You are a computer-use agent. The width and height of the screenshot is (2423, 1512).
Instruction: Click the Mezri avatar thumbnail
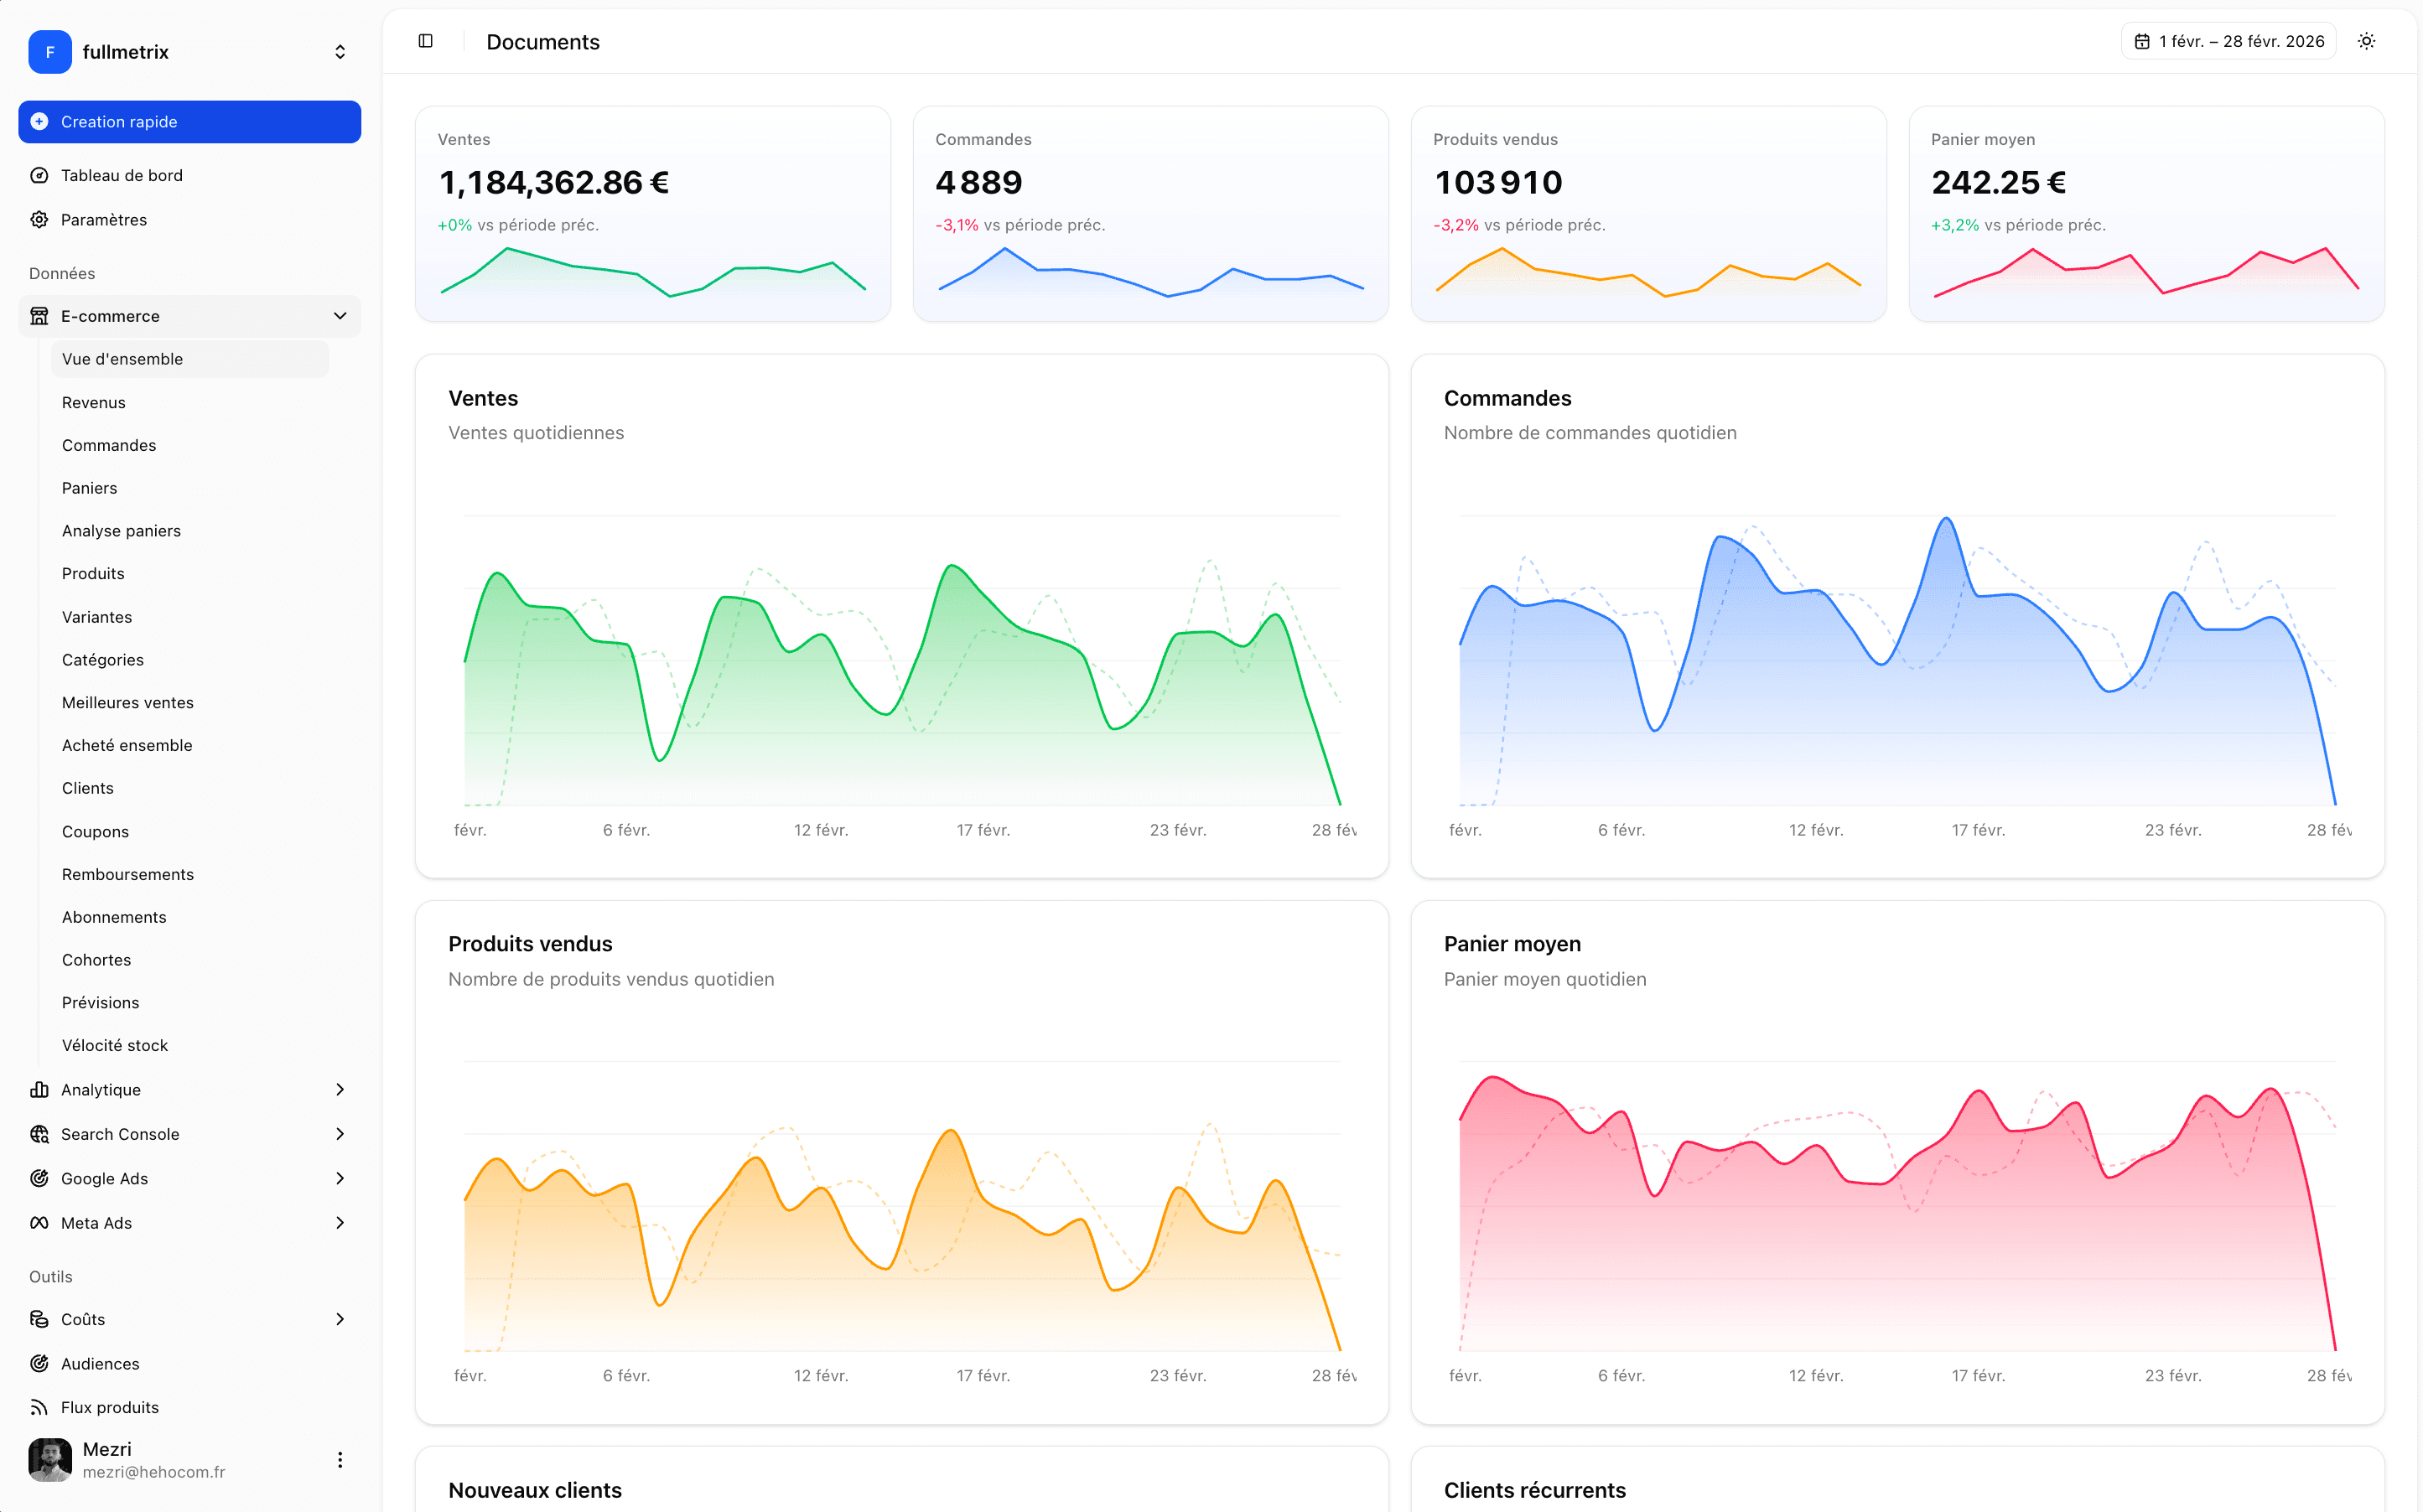pyautogui.click(x=50, y=1459)
